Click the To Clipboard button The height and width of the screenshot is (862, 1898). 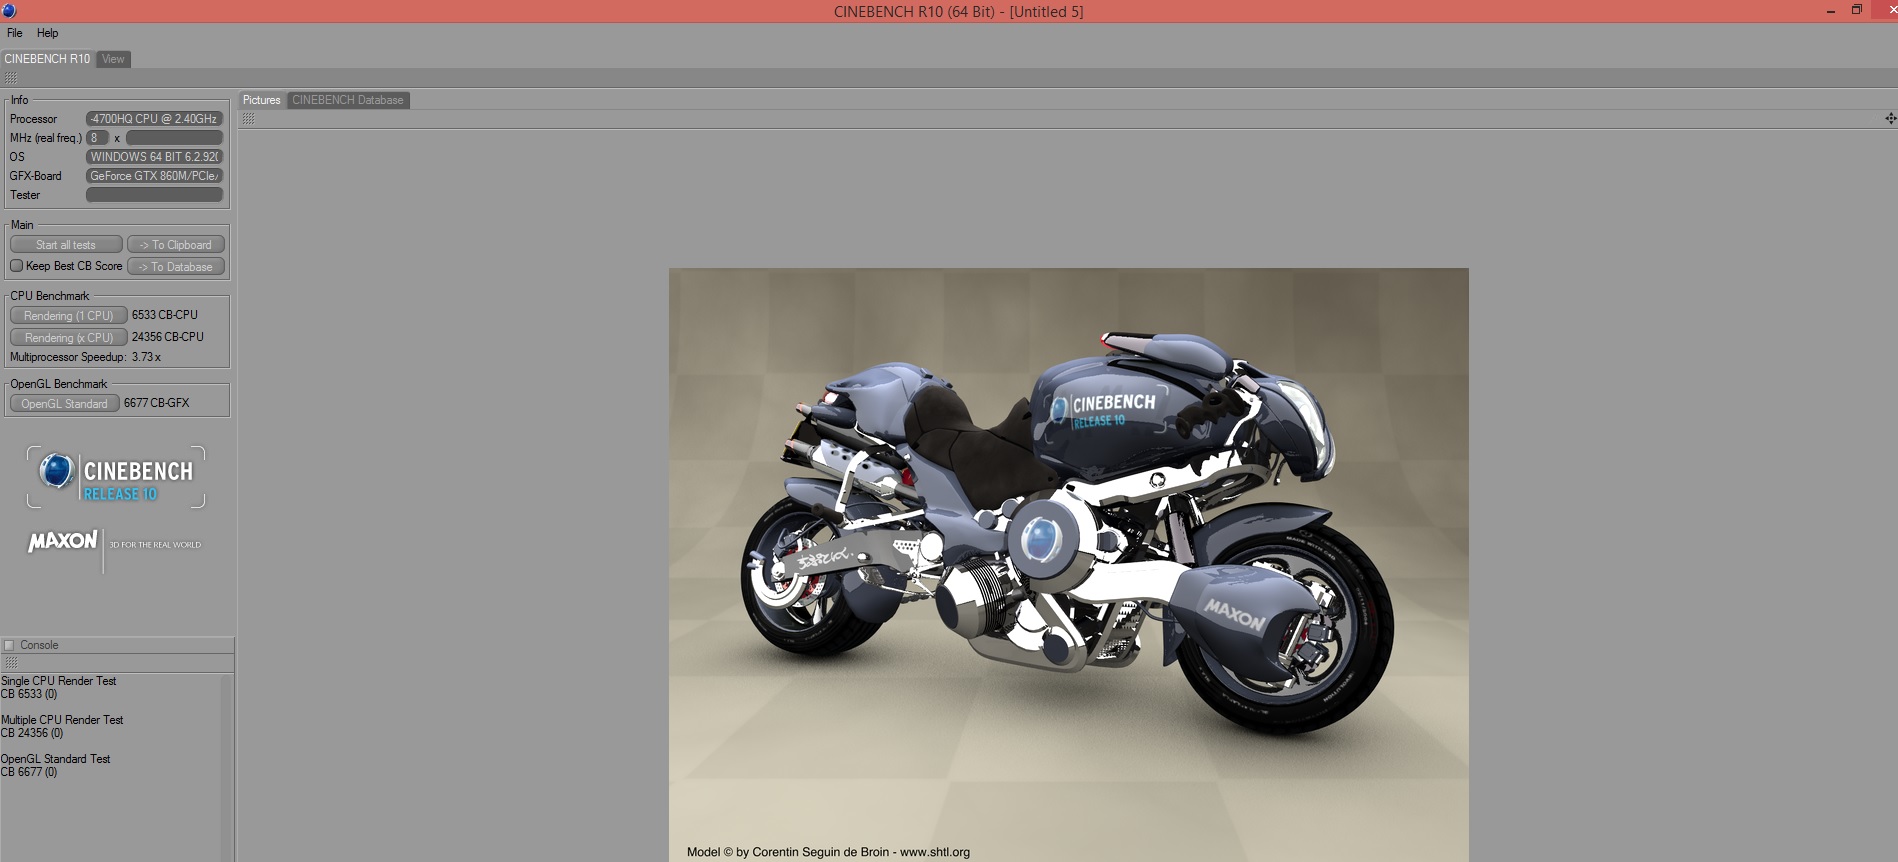176,245
